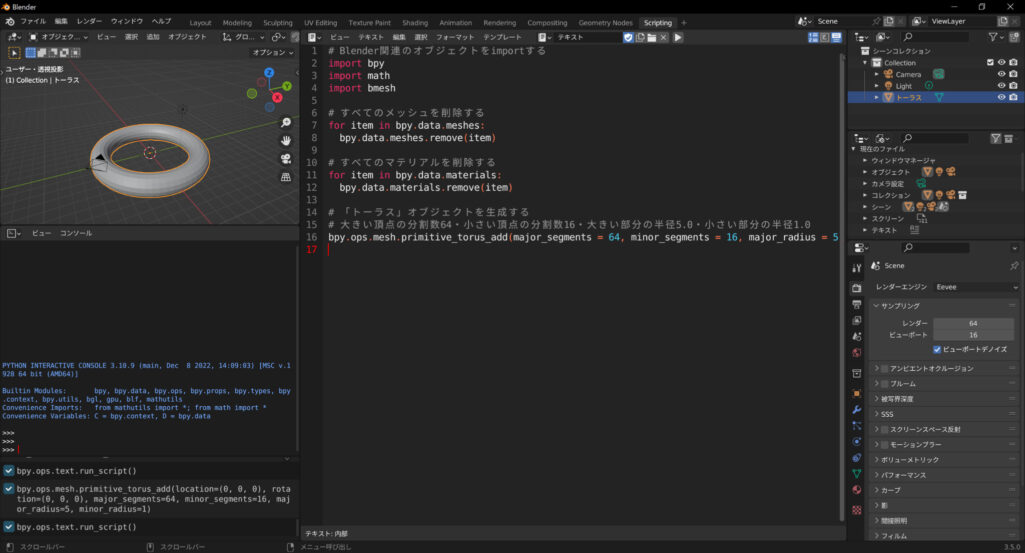1025x553 pixels.
Task: Open the Object properties orange square tab
Action: [857, 394]
